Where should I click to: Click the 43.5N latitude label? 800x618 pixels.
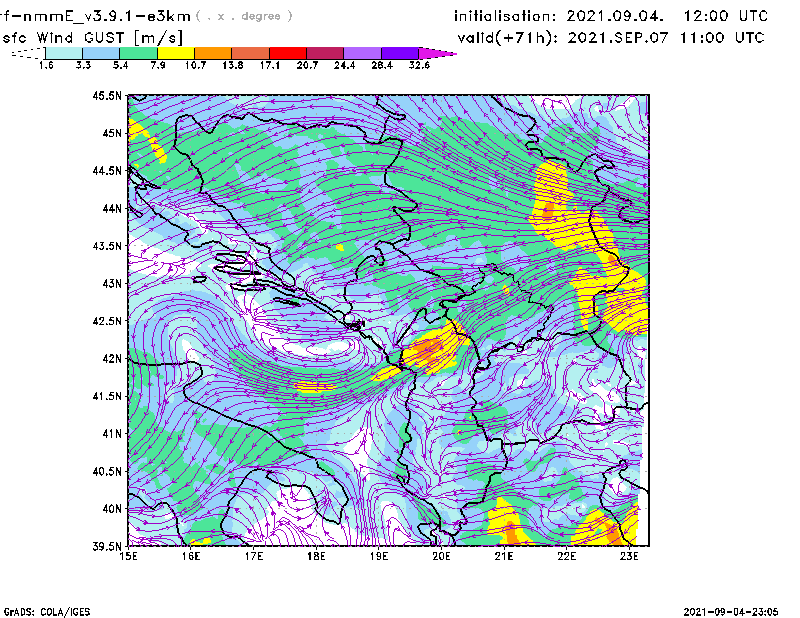click(107, 246)
